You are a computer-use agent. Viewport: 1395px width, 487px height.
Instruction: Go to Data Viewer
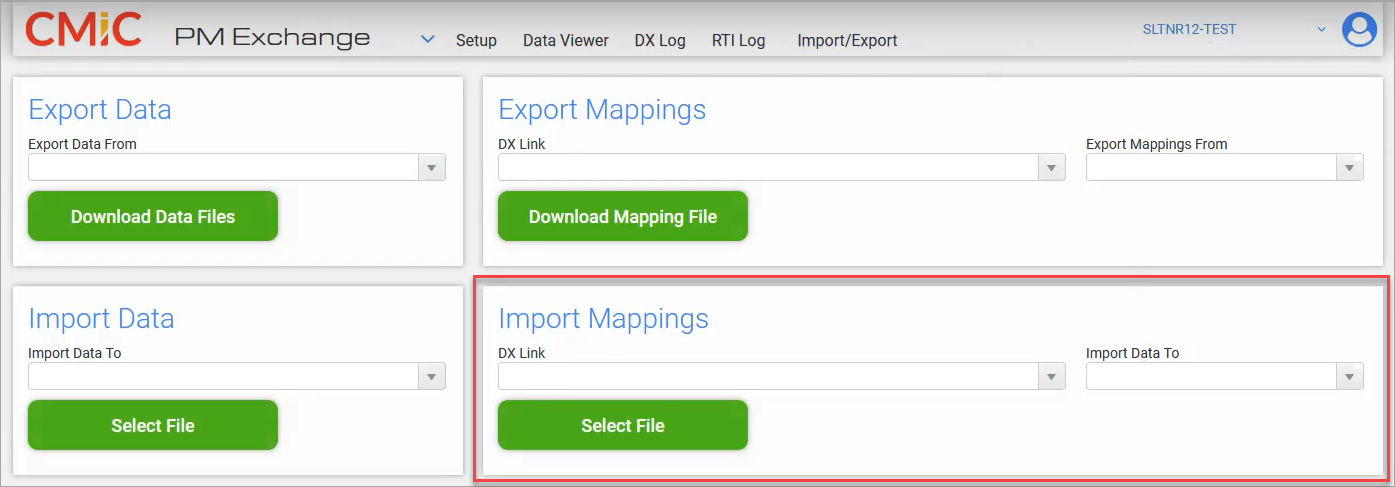566,41
